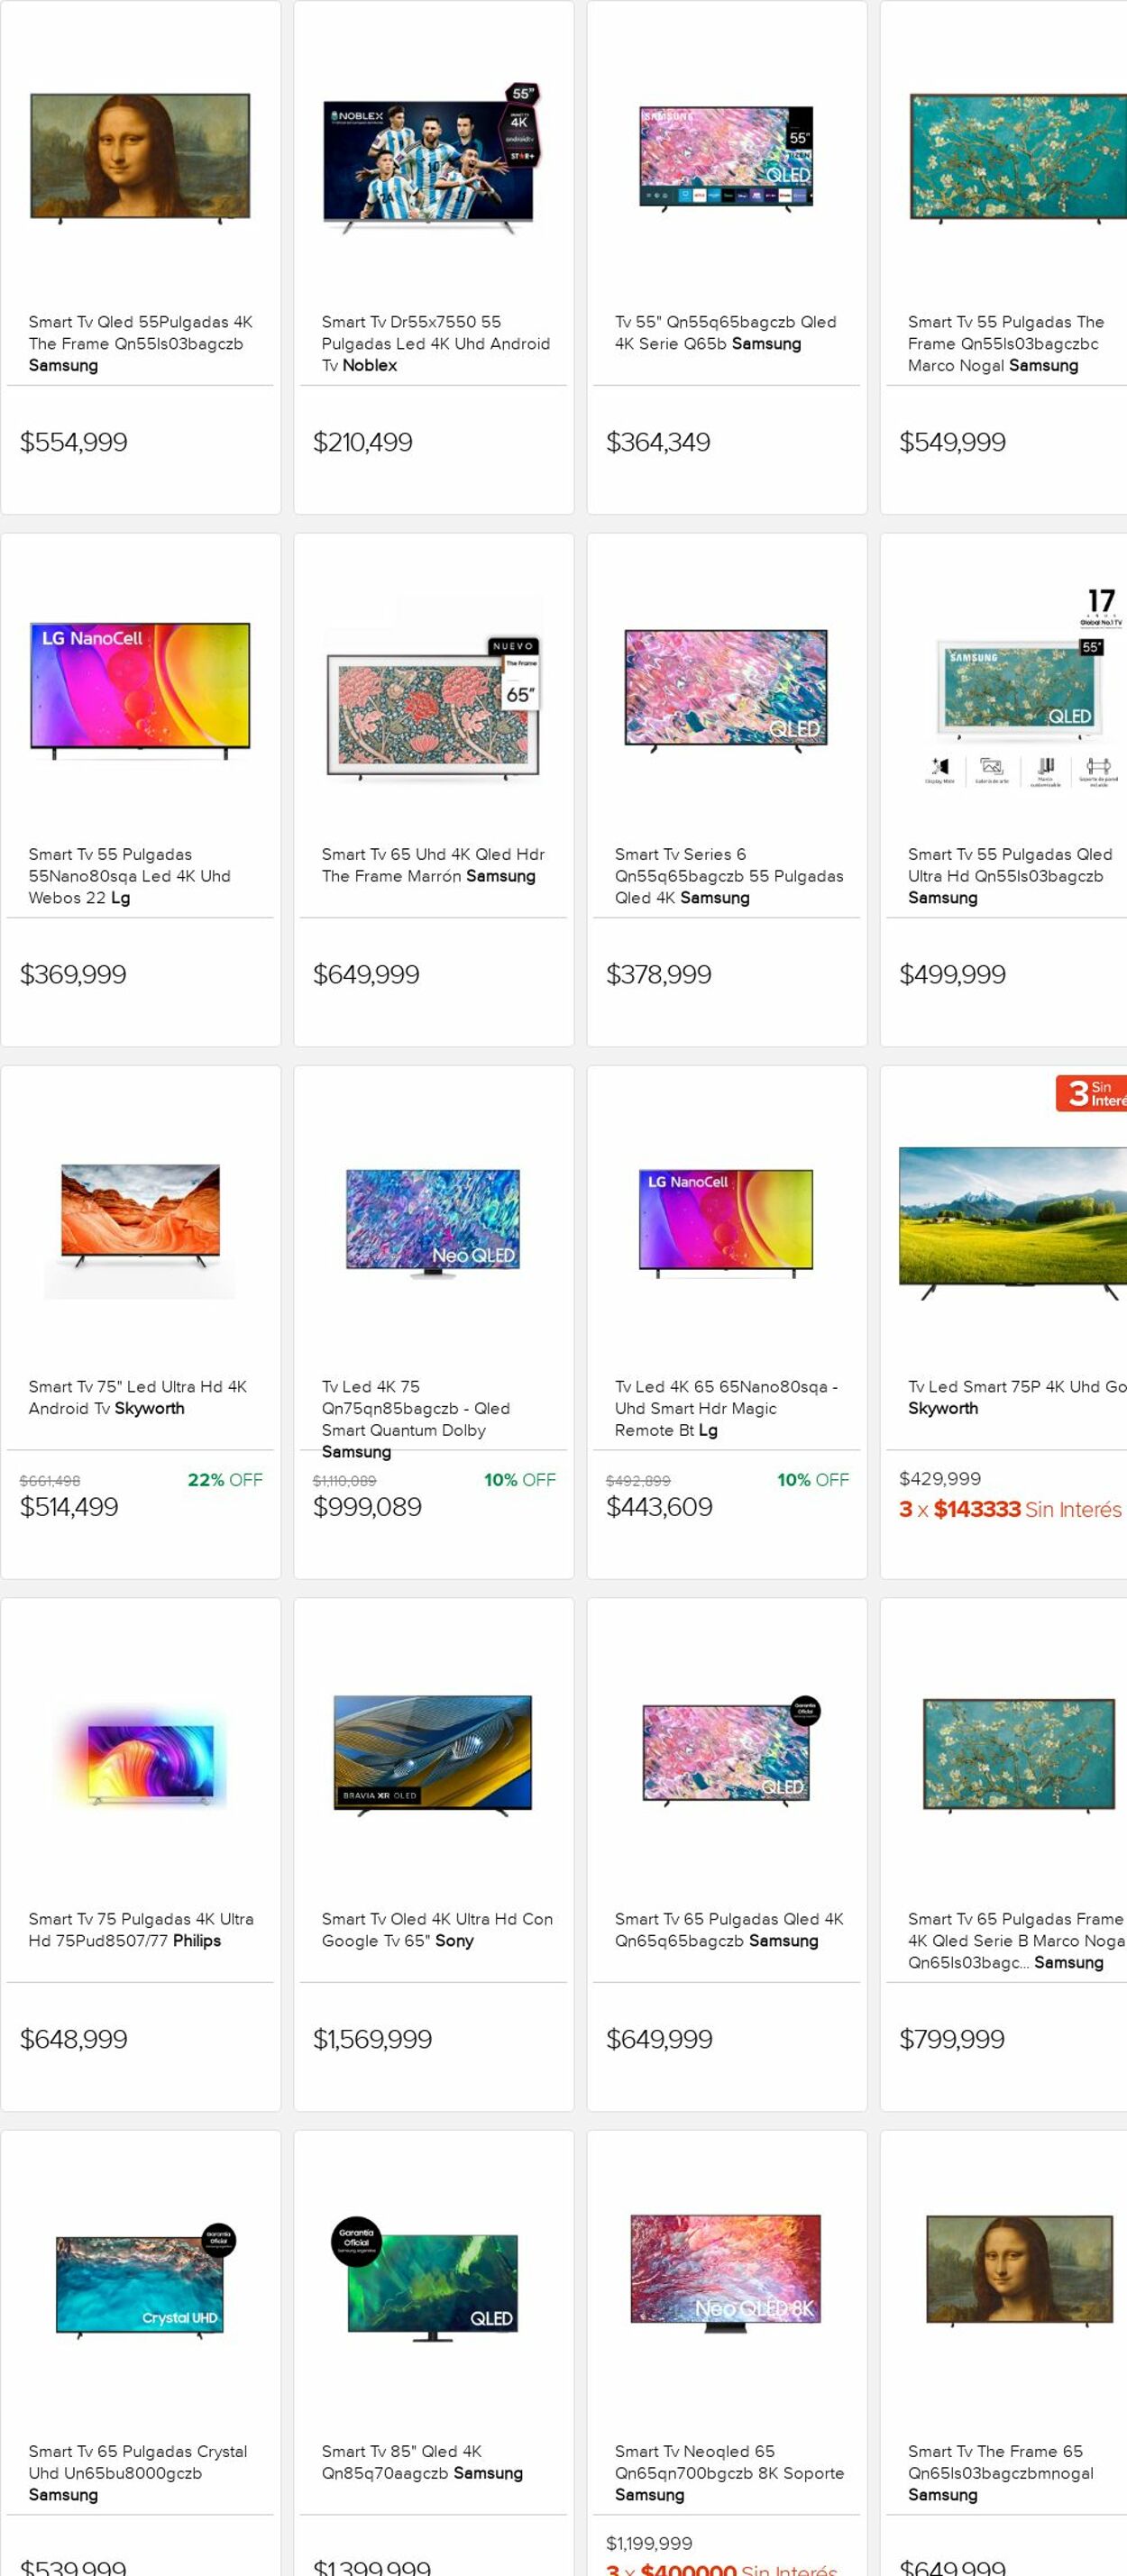The image size is (1127, 2576).
Task: Open the Noblex Dr55x7550 TV image
Action: tap(433, 158)
